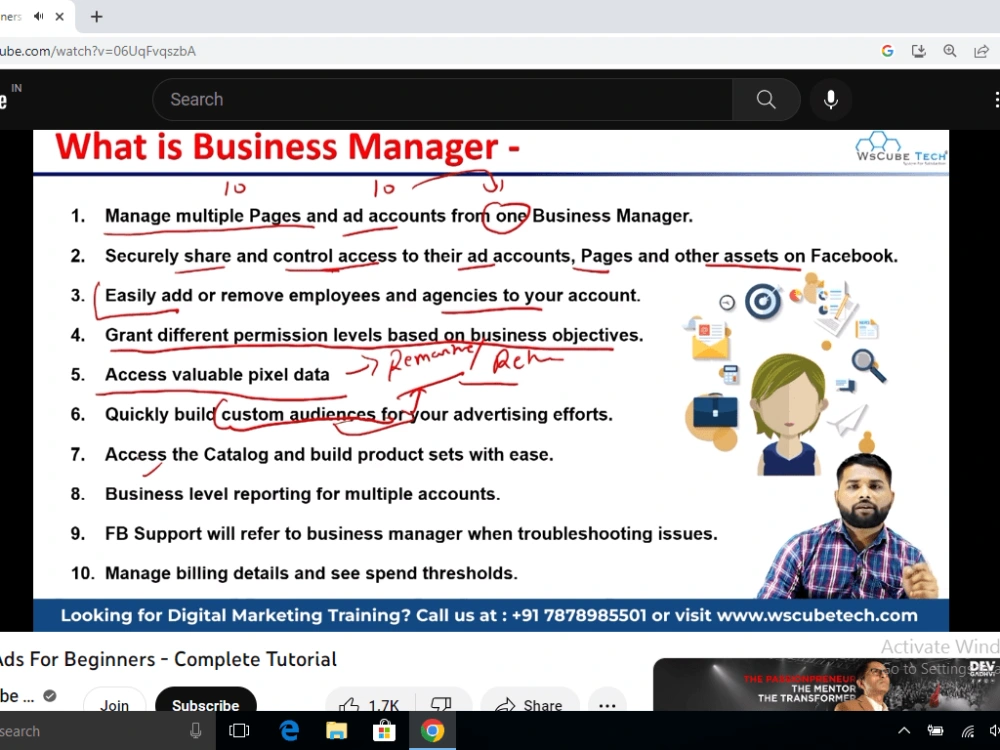
Task: Click the battery tray icon
Action: [936, 731]
